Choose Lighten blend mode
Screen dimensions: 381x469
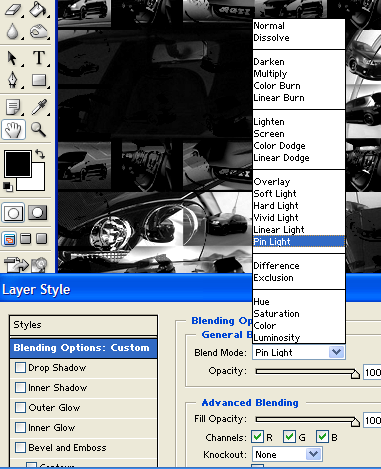299,122
